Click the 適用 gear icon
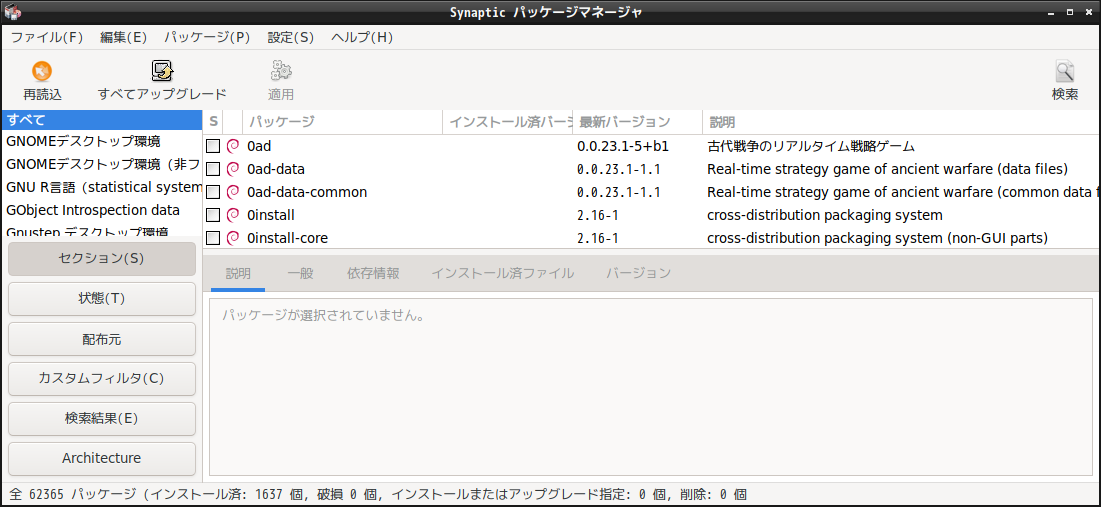The height and width of the screenshot is (507, 1101). (x=281, y=71)
